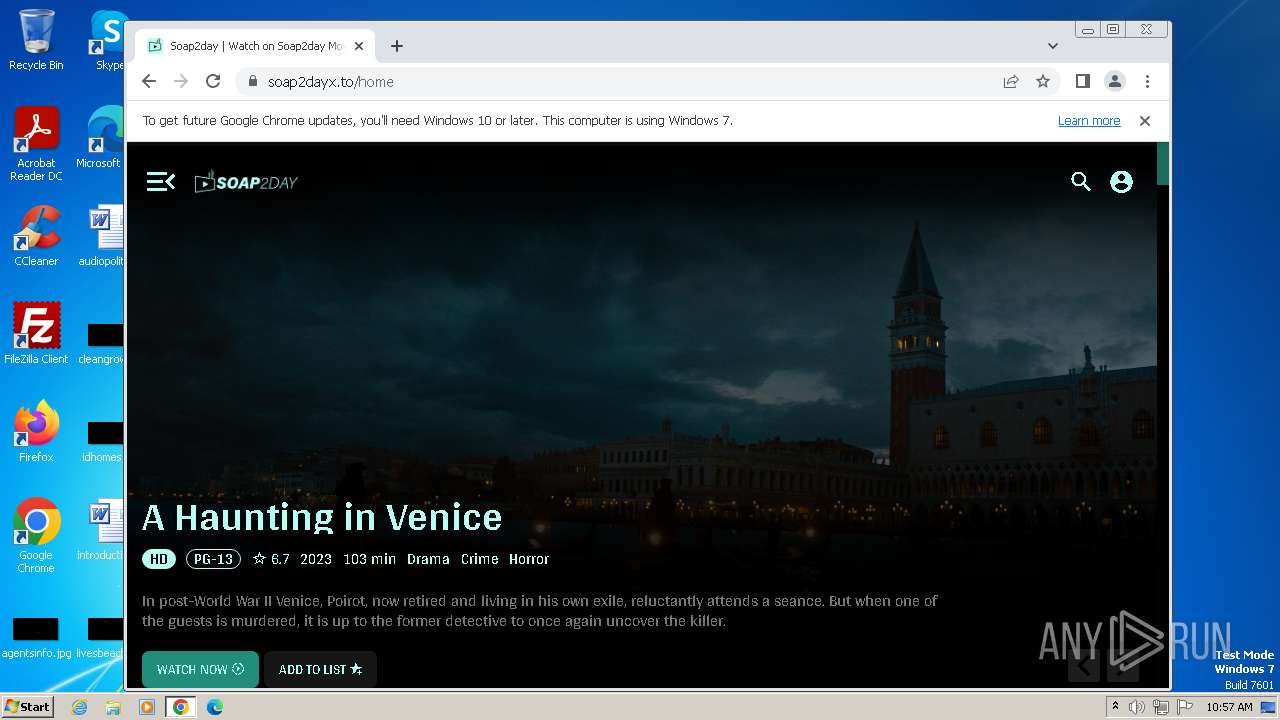Toggle Chrome side panel icon
The height and width of the screenshot is (720, 1280).
point(1083,82)
